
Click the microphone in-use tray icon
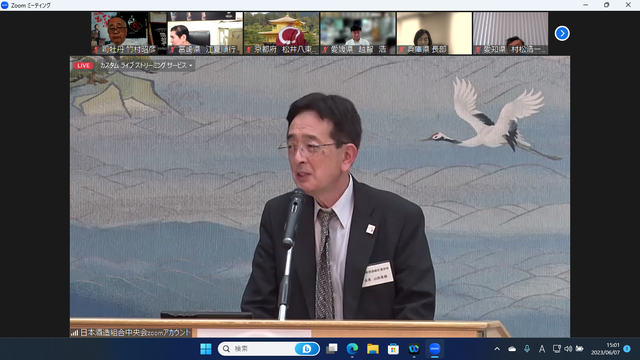[x=527, y=349]
